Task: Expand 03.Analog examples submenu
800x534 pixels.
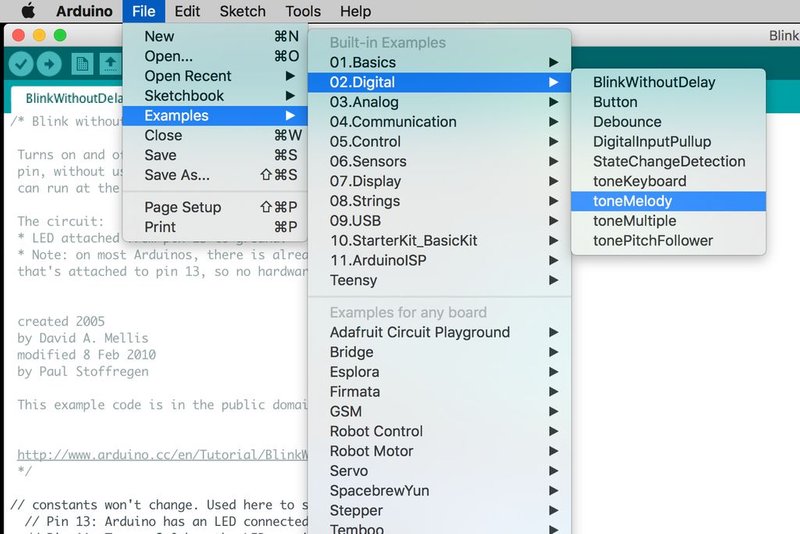Action: point(439,102)
